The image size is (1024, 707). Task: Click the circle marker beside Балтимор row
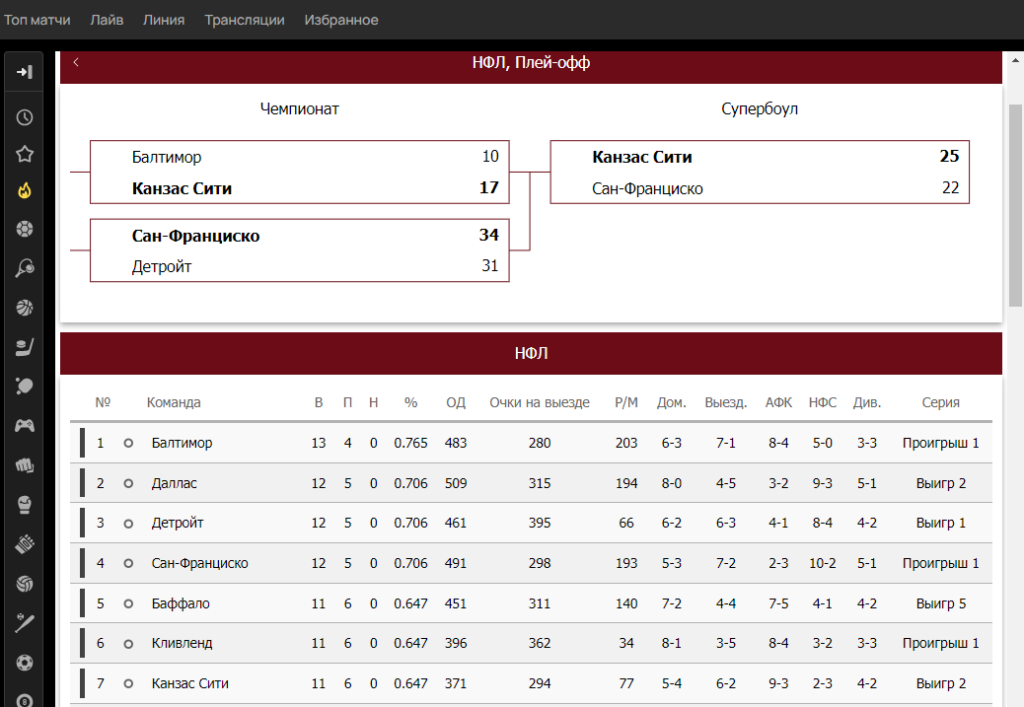click(x=128, y=443)
